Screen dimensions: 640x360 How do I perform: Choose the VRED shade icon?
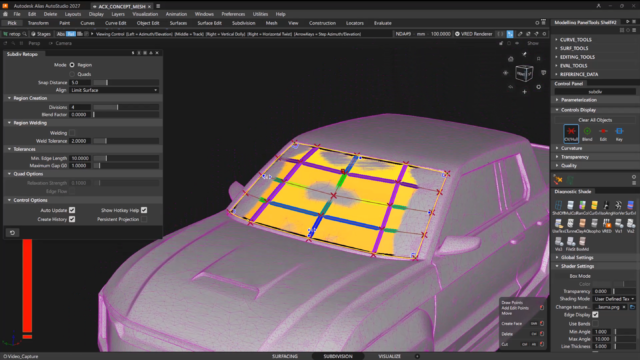point(607,223)
